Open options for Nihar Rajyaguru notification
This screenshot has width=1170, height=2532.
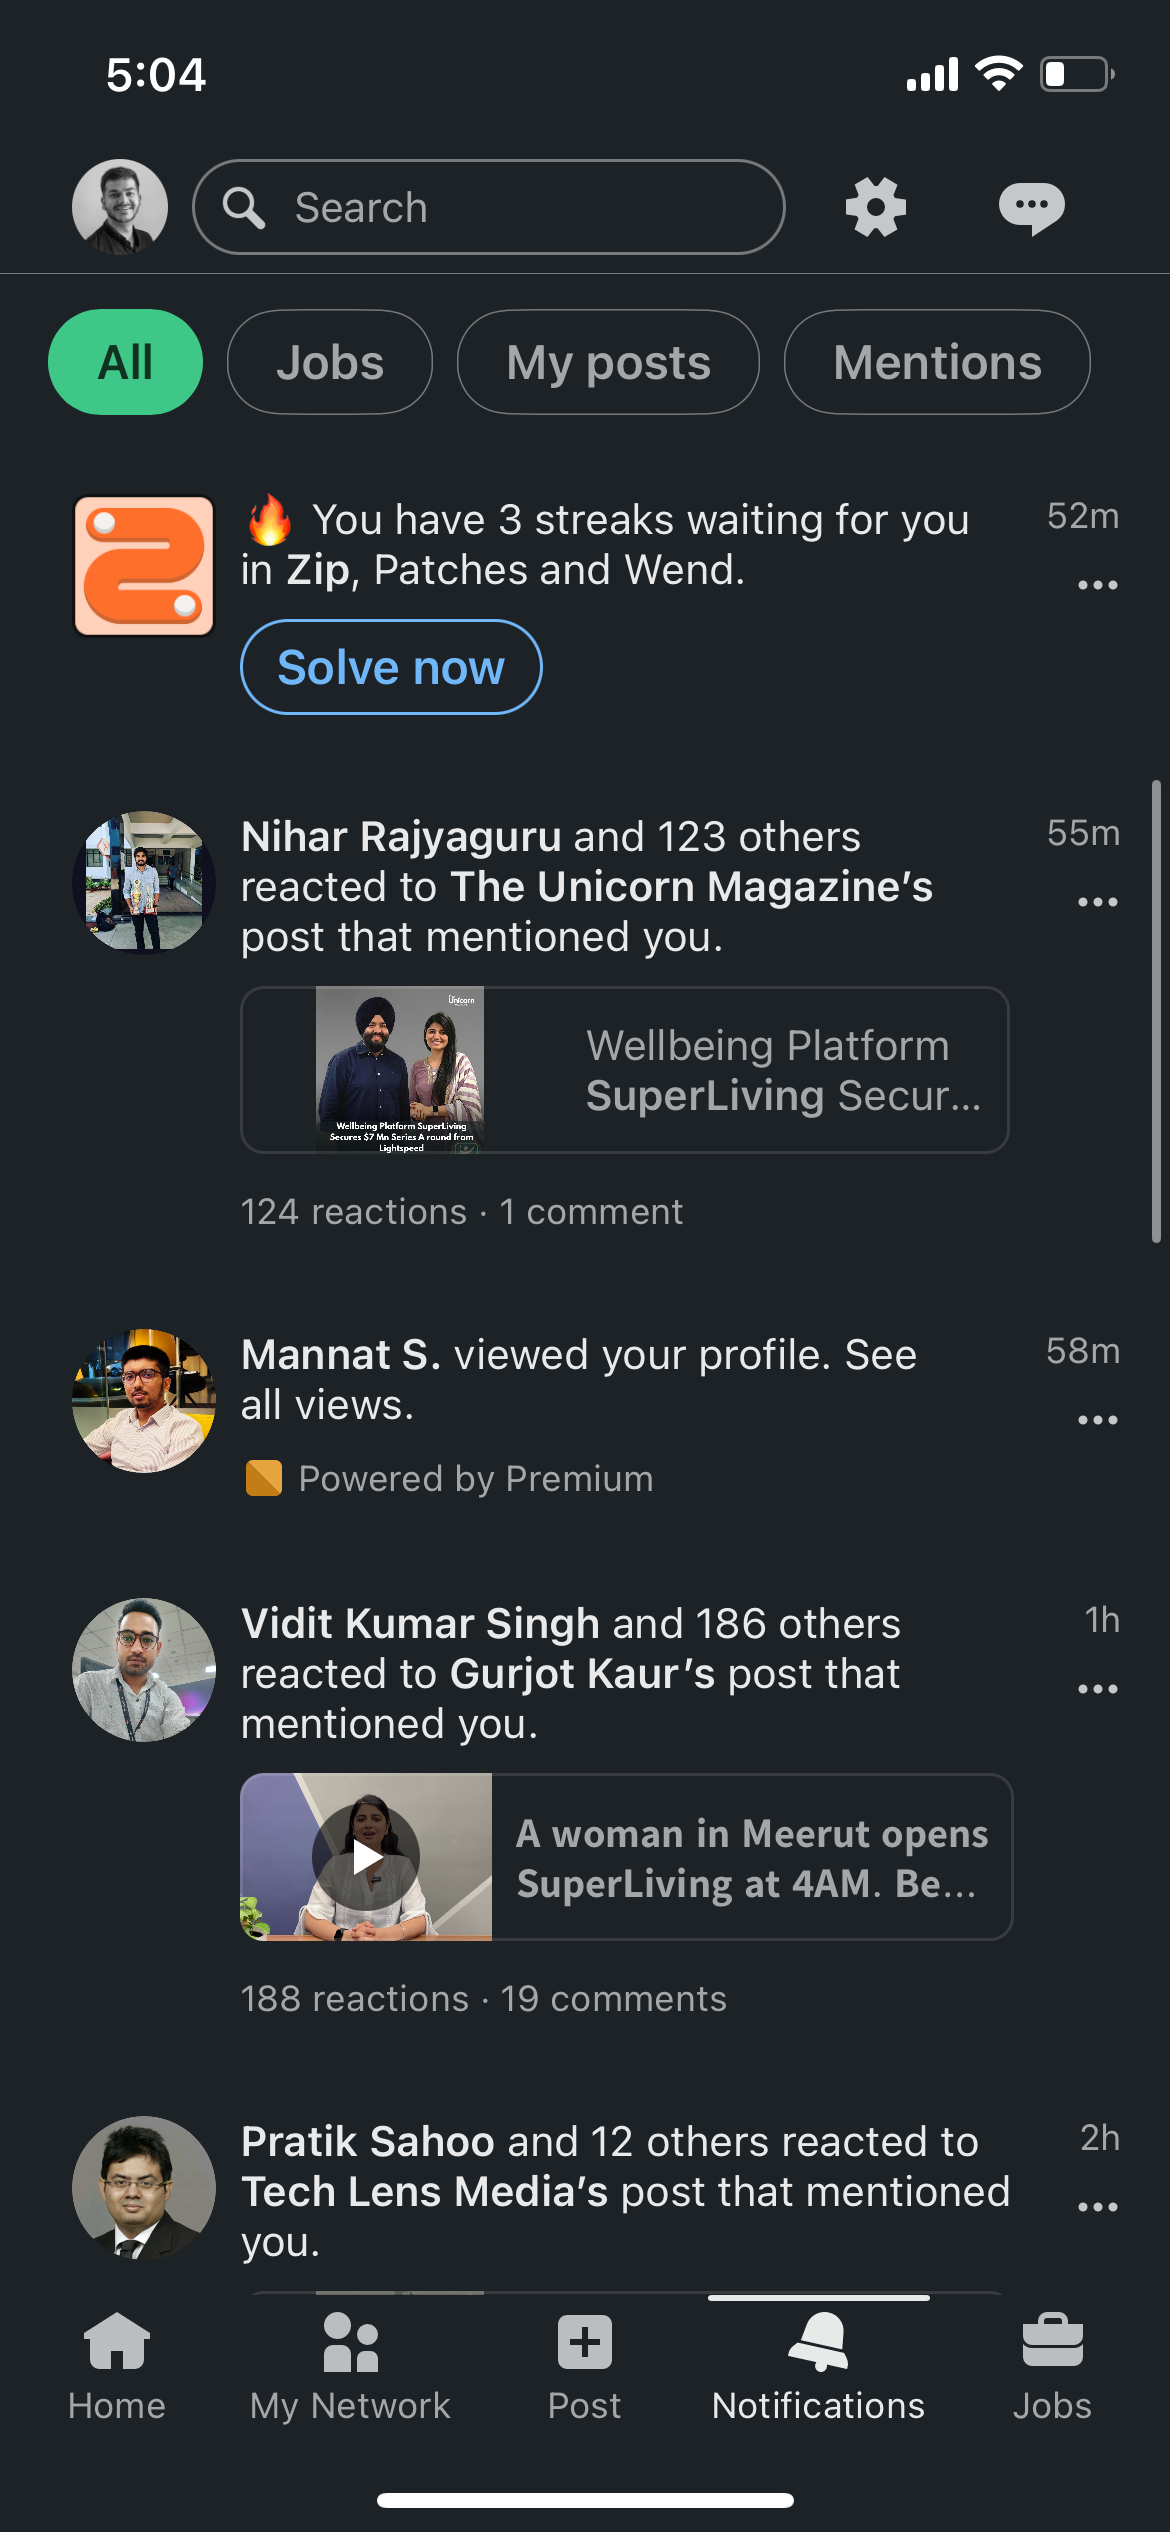point(1097,902)
